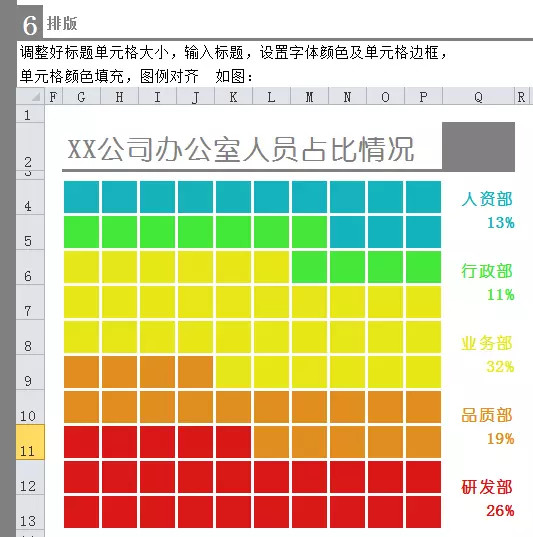Click the 研发部 legend label
The width and height of the screenshot is (533, 537).
pyautogui.click(x=487, y=487)
